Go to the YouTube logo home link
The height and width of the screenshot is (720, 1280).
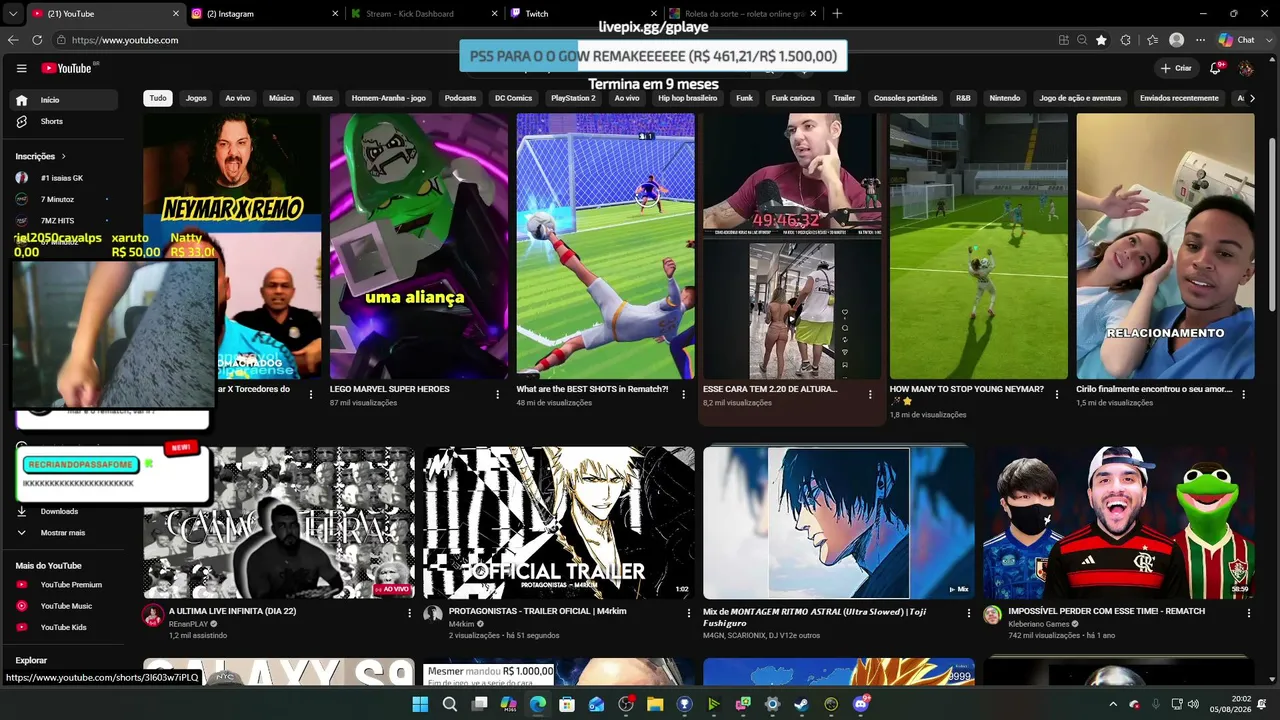[67, 68]
